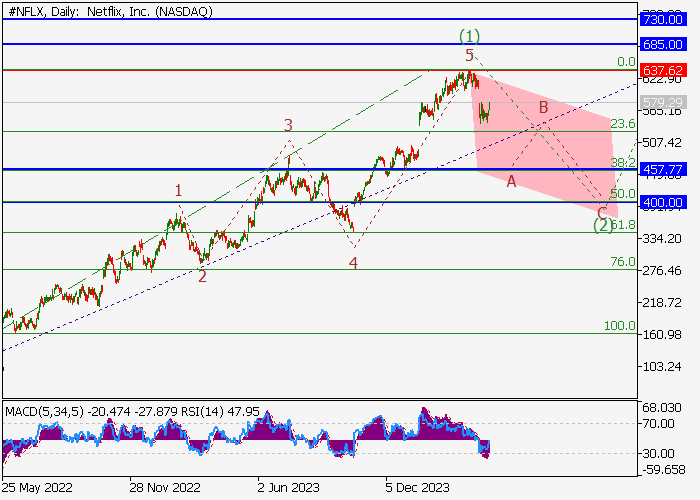
Task: Click the 30.00 RSI level value
Action: [658, 454]
